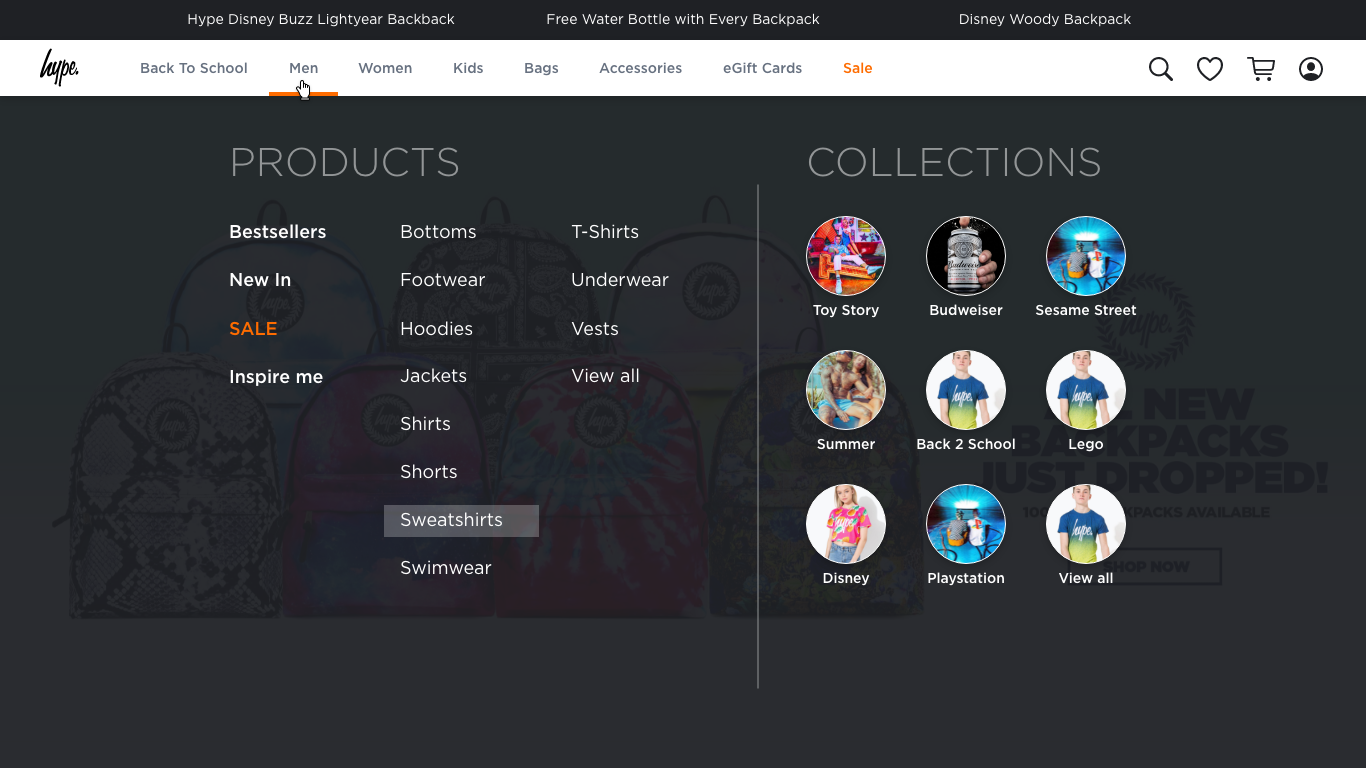1366x770 pixels.
Task: Click View all under Products
Action: pyautogui.click(x=605, y=376)
